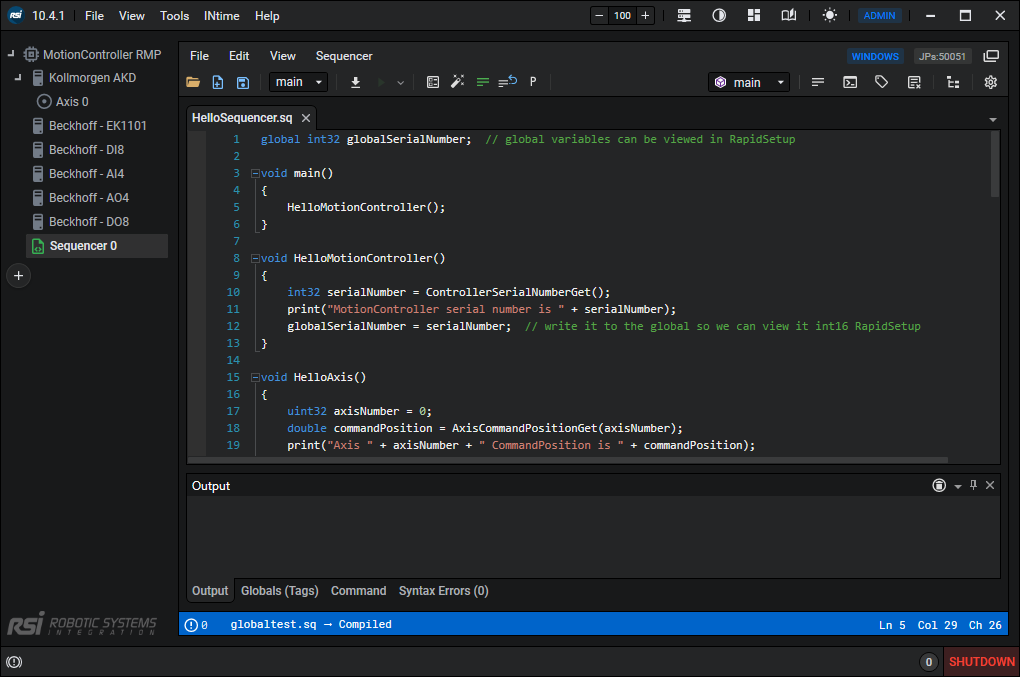The image size is (1020, 677).
Task: Open the tab list dropdown arrow
Action: [x=993, y=120]
